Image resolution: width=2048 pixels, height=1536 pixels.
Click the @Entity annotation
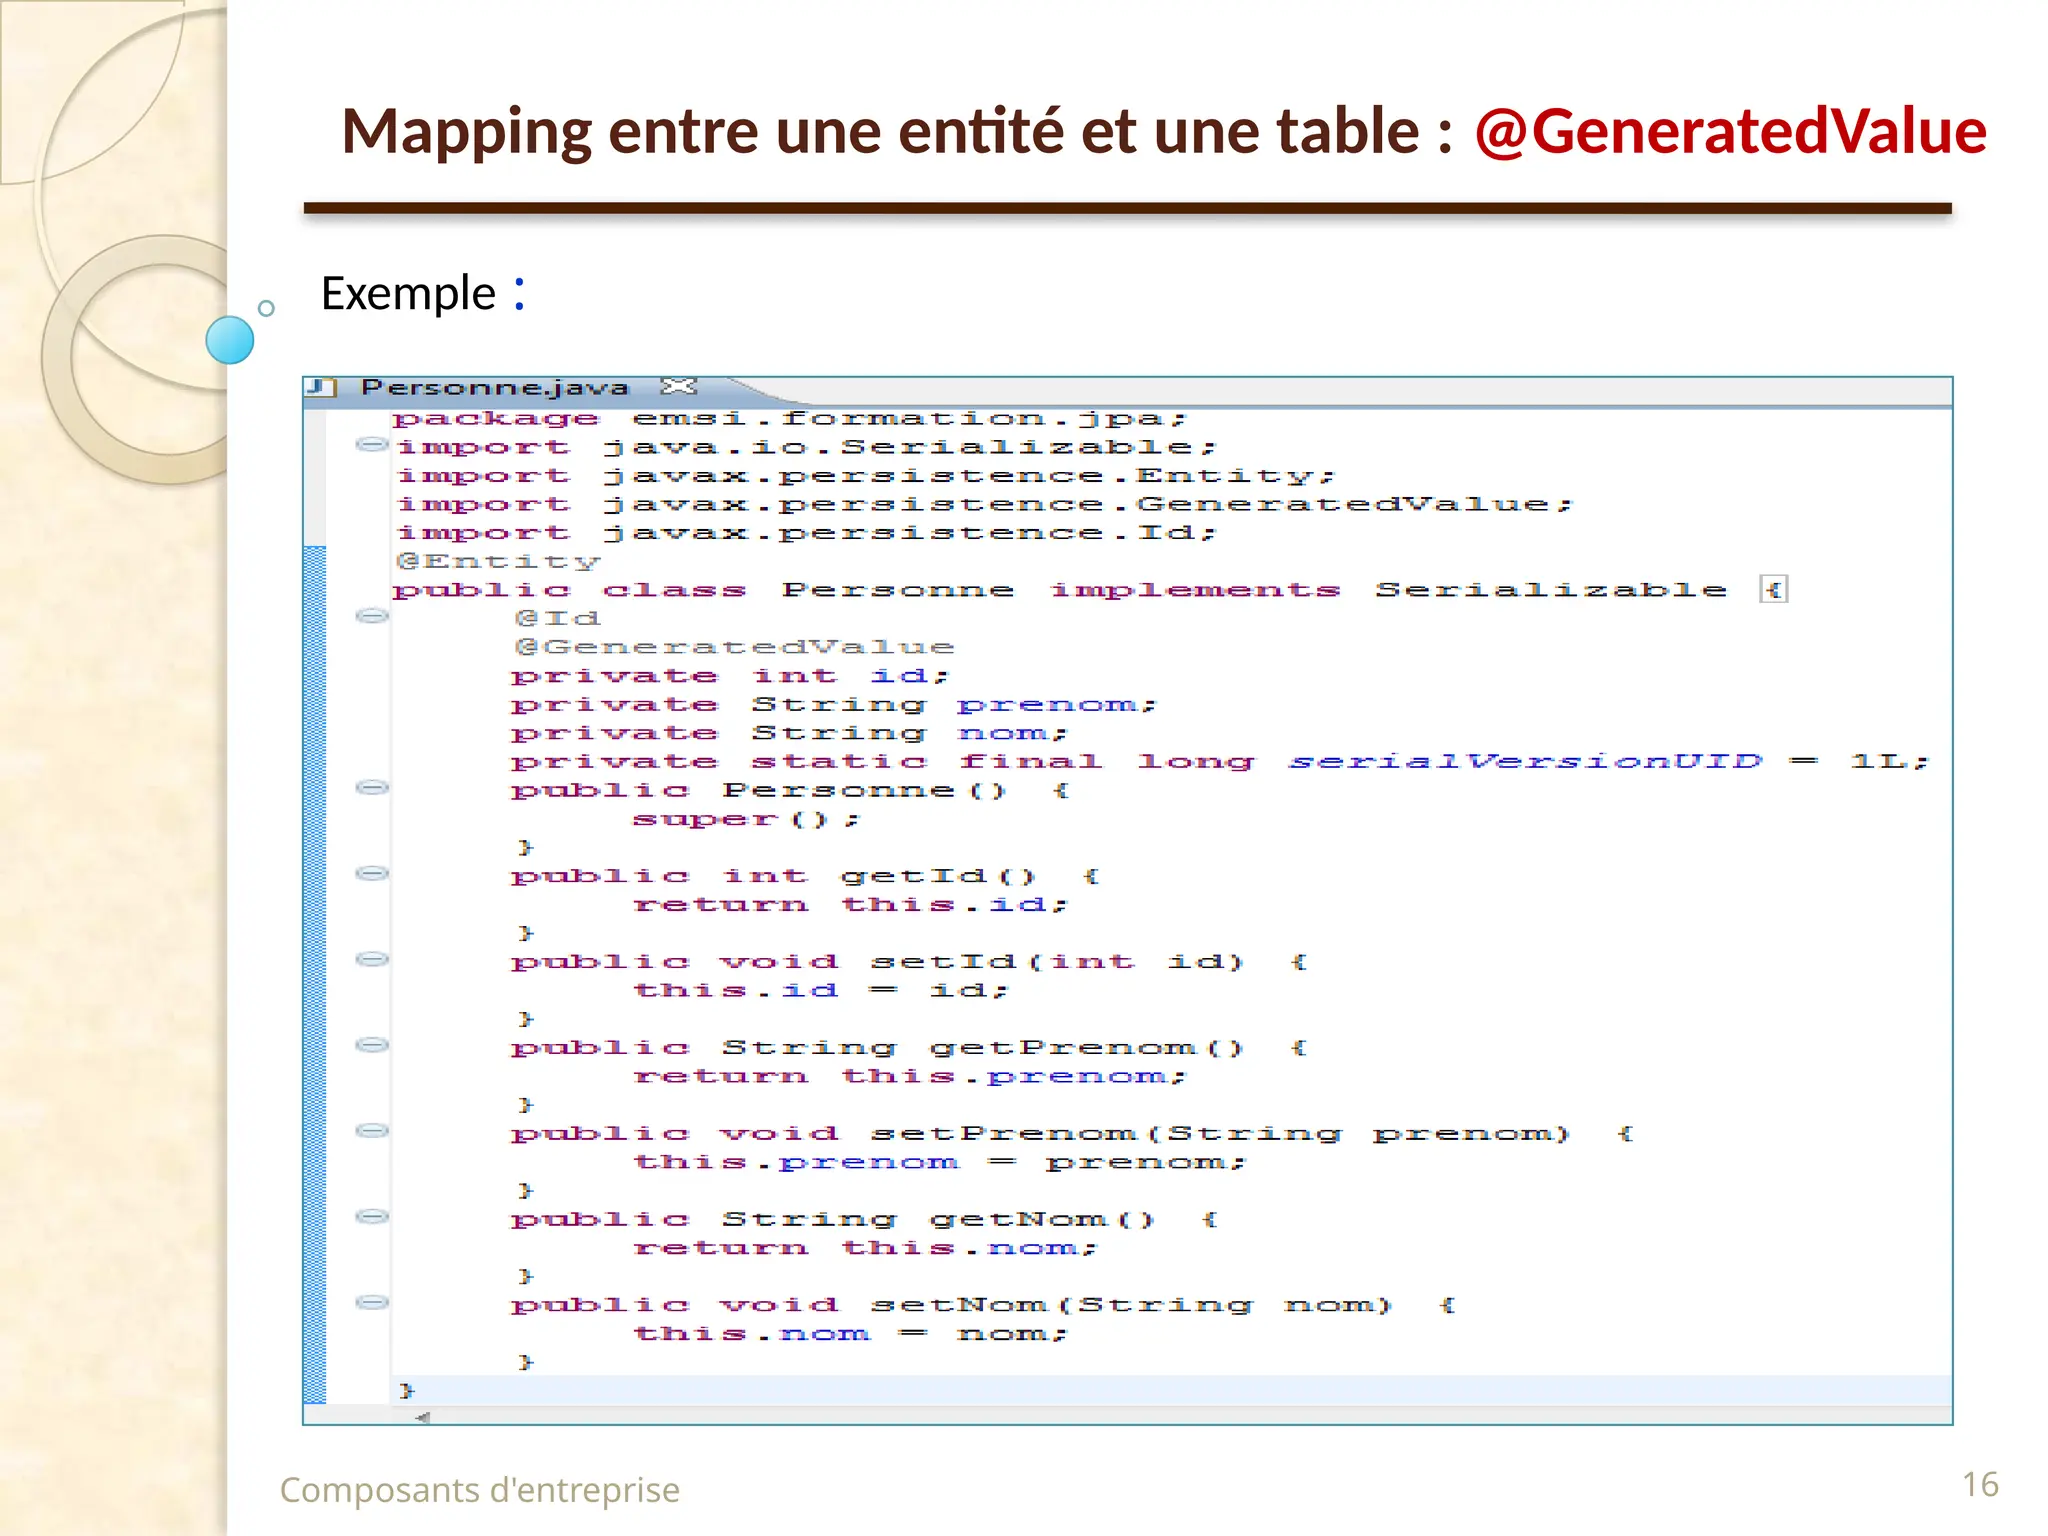coord(498,562)
